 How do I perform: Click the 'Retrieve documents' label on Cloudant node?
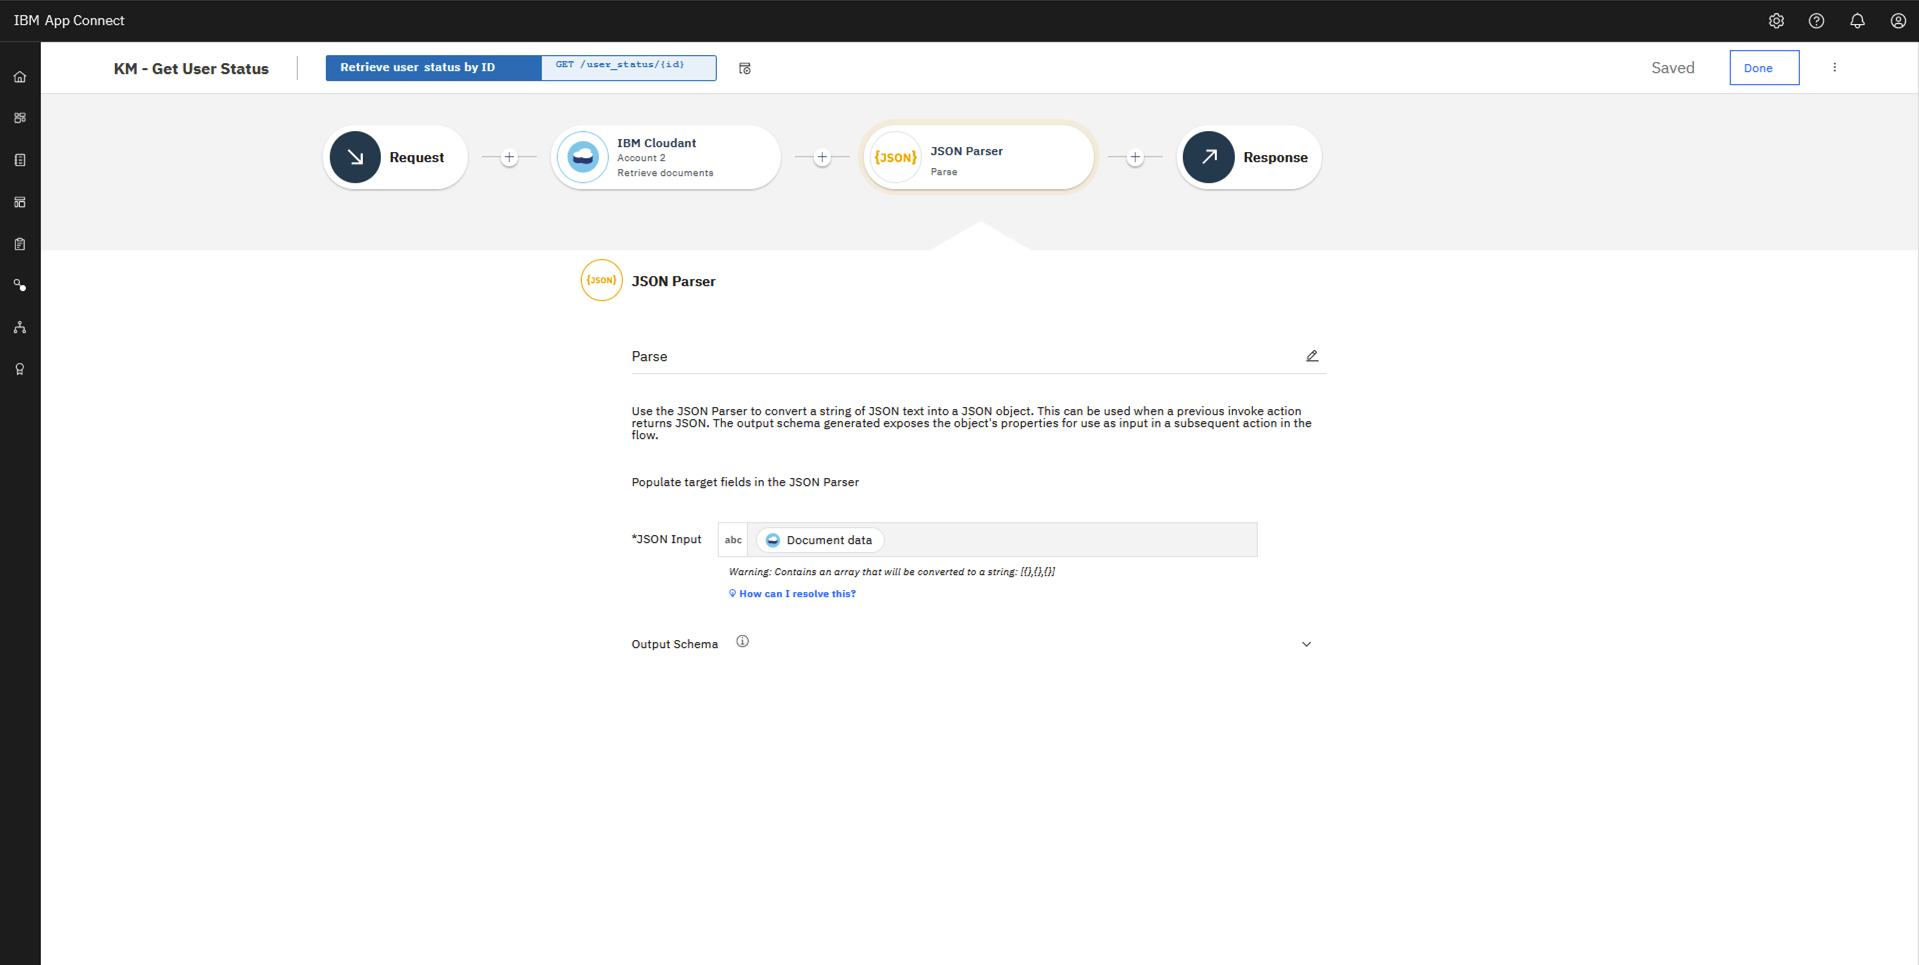coord(665,173)
